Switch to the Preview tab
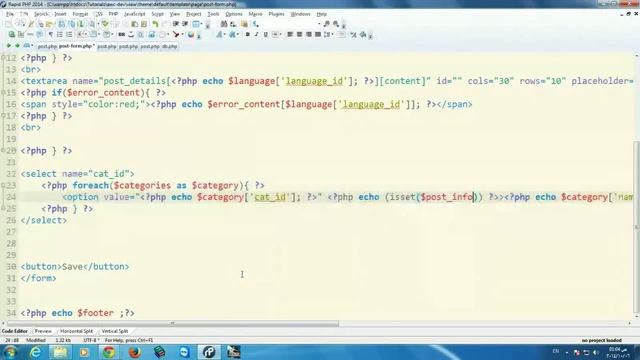This screenshot has width=640, height=360. tap(43, 331)
